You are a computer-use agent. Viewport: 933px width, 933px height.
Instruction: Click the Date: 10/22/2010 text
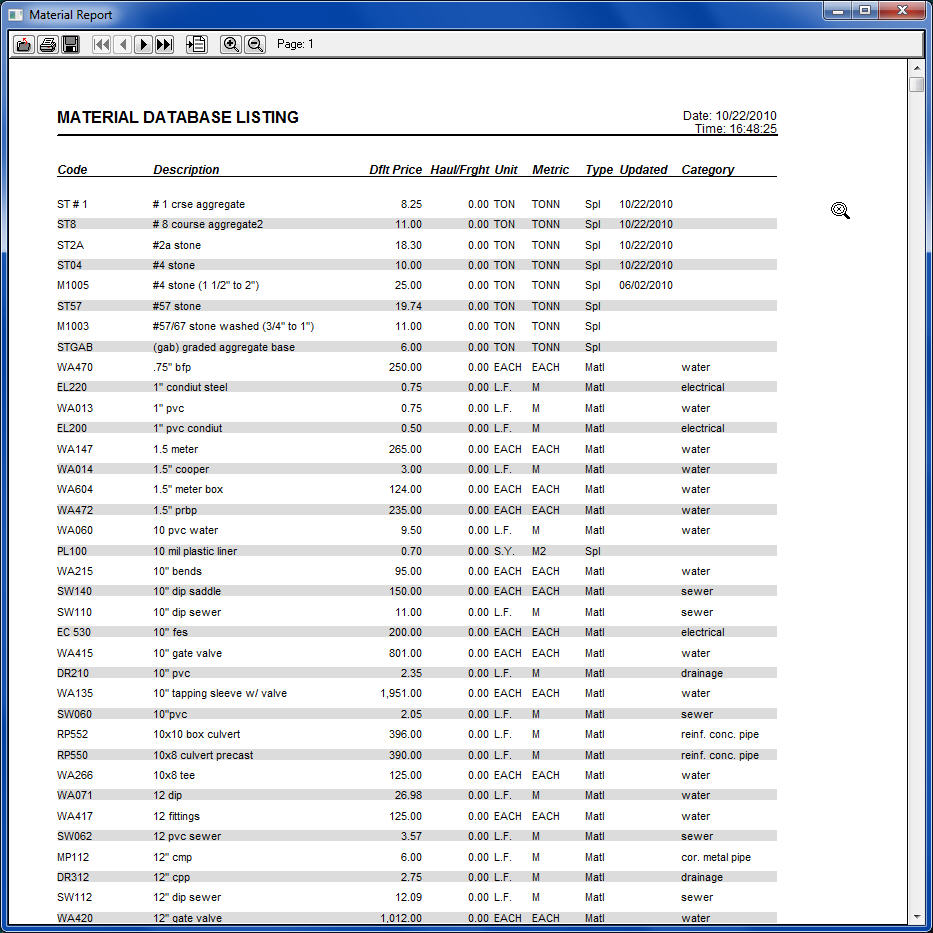tap(730, 115)
